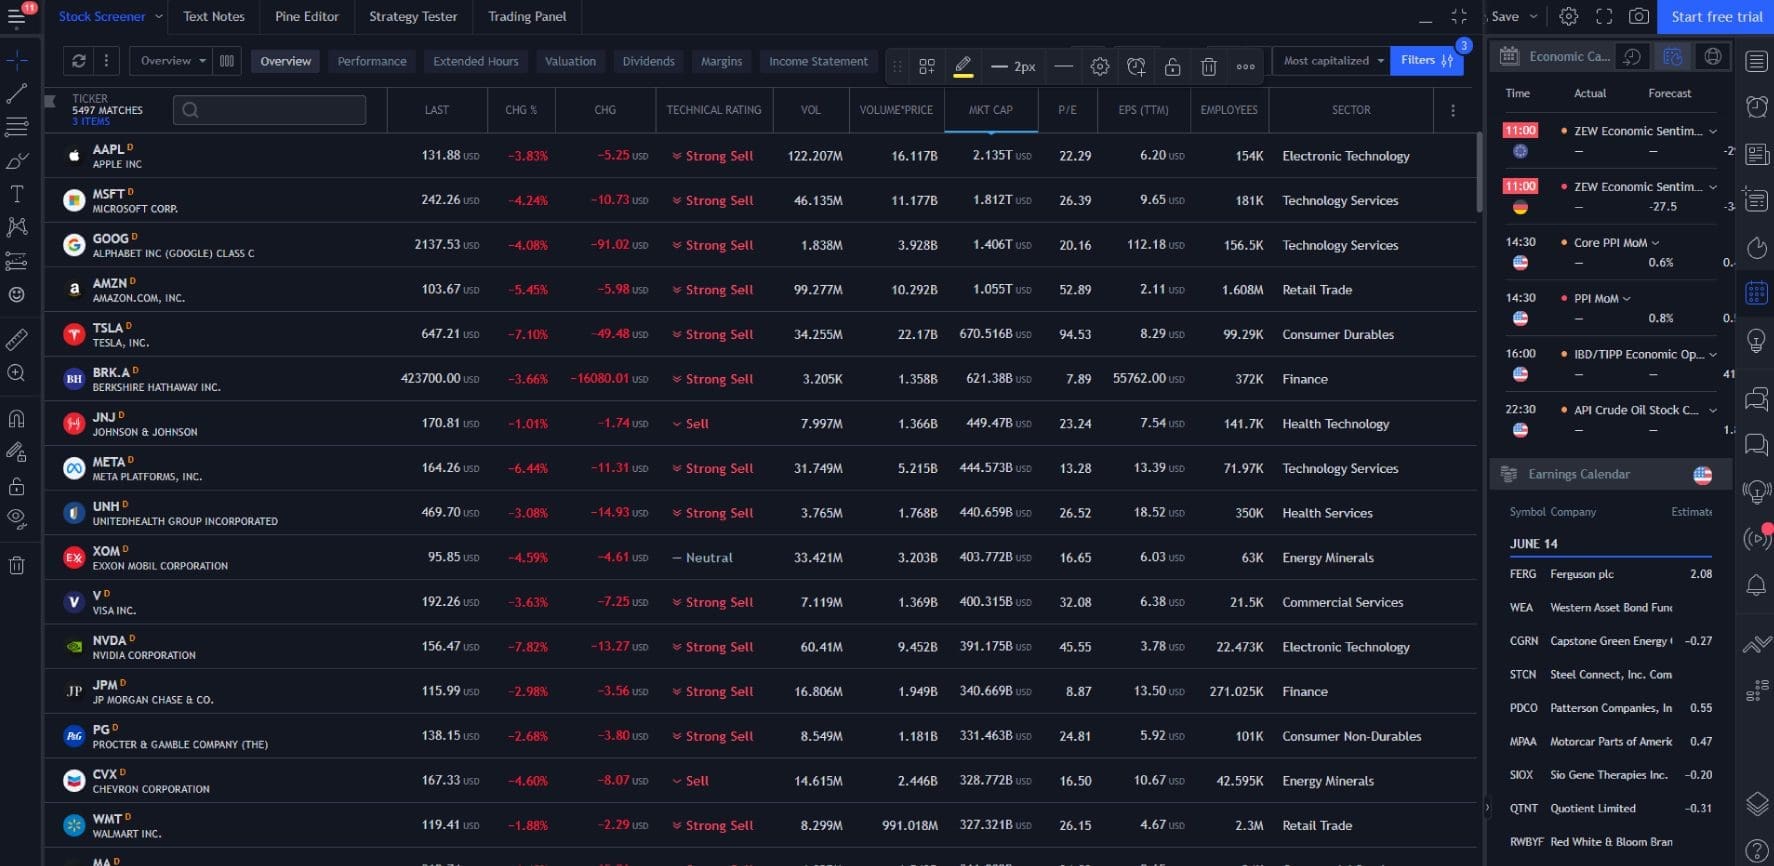Open the Most capitalized dropdown
1774x866 pixels.
point(1332,61)
